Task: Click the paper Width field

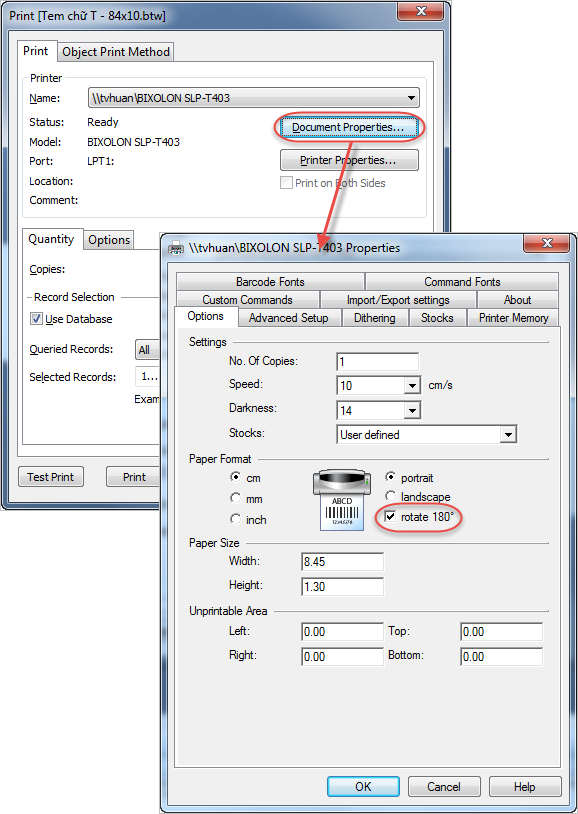Action: tap(343, 562)
